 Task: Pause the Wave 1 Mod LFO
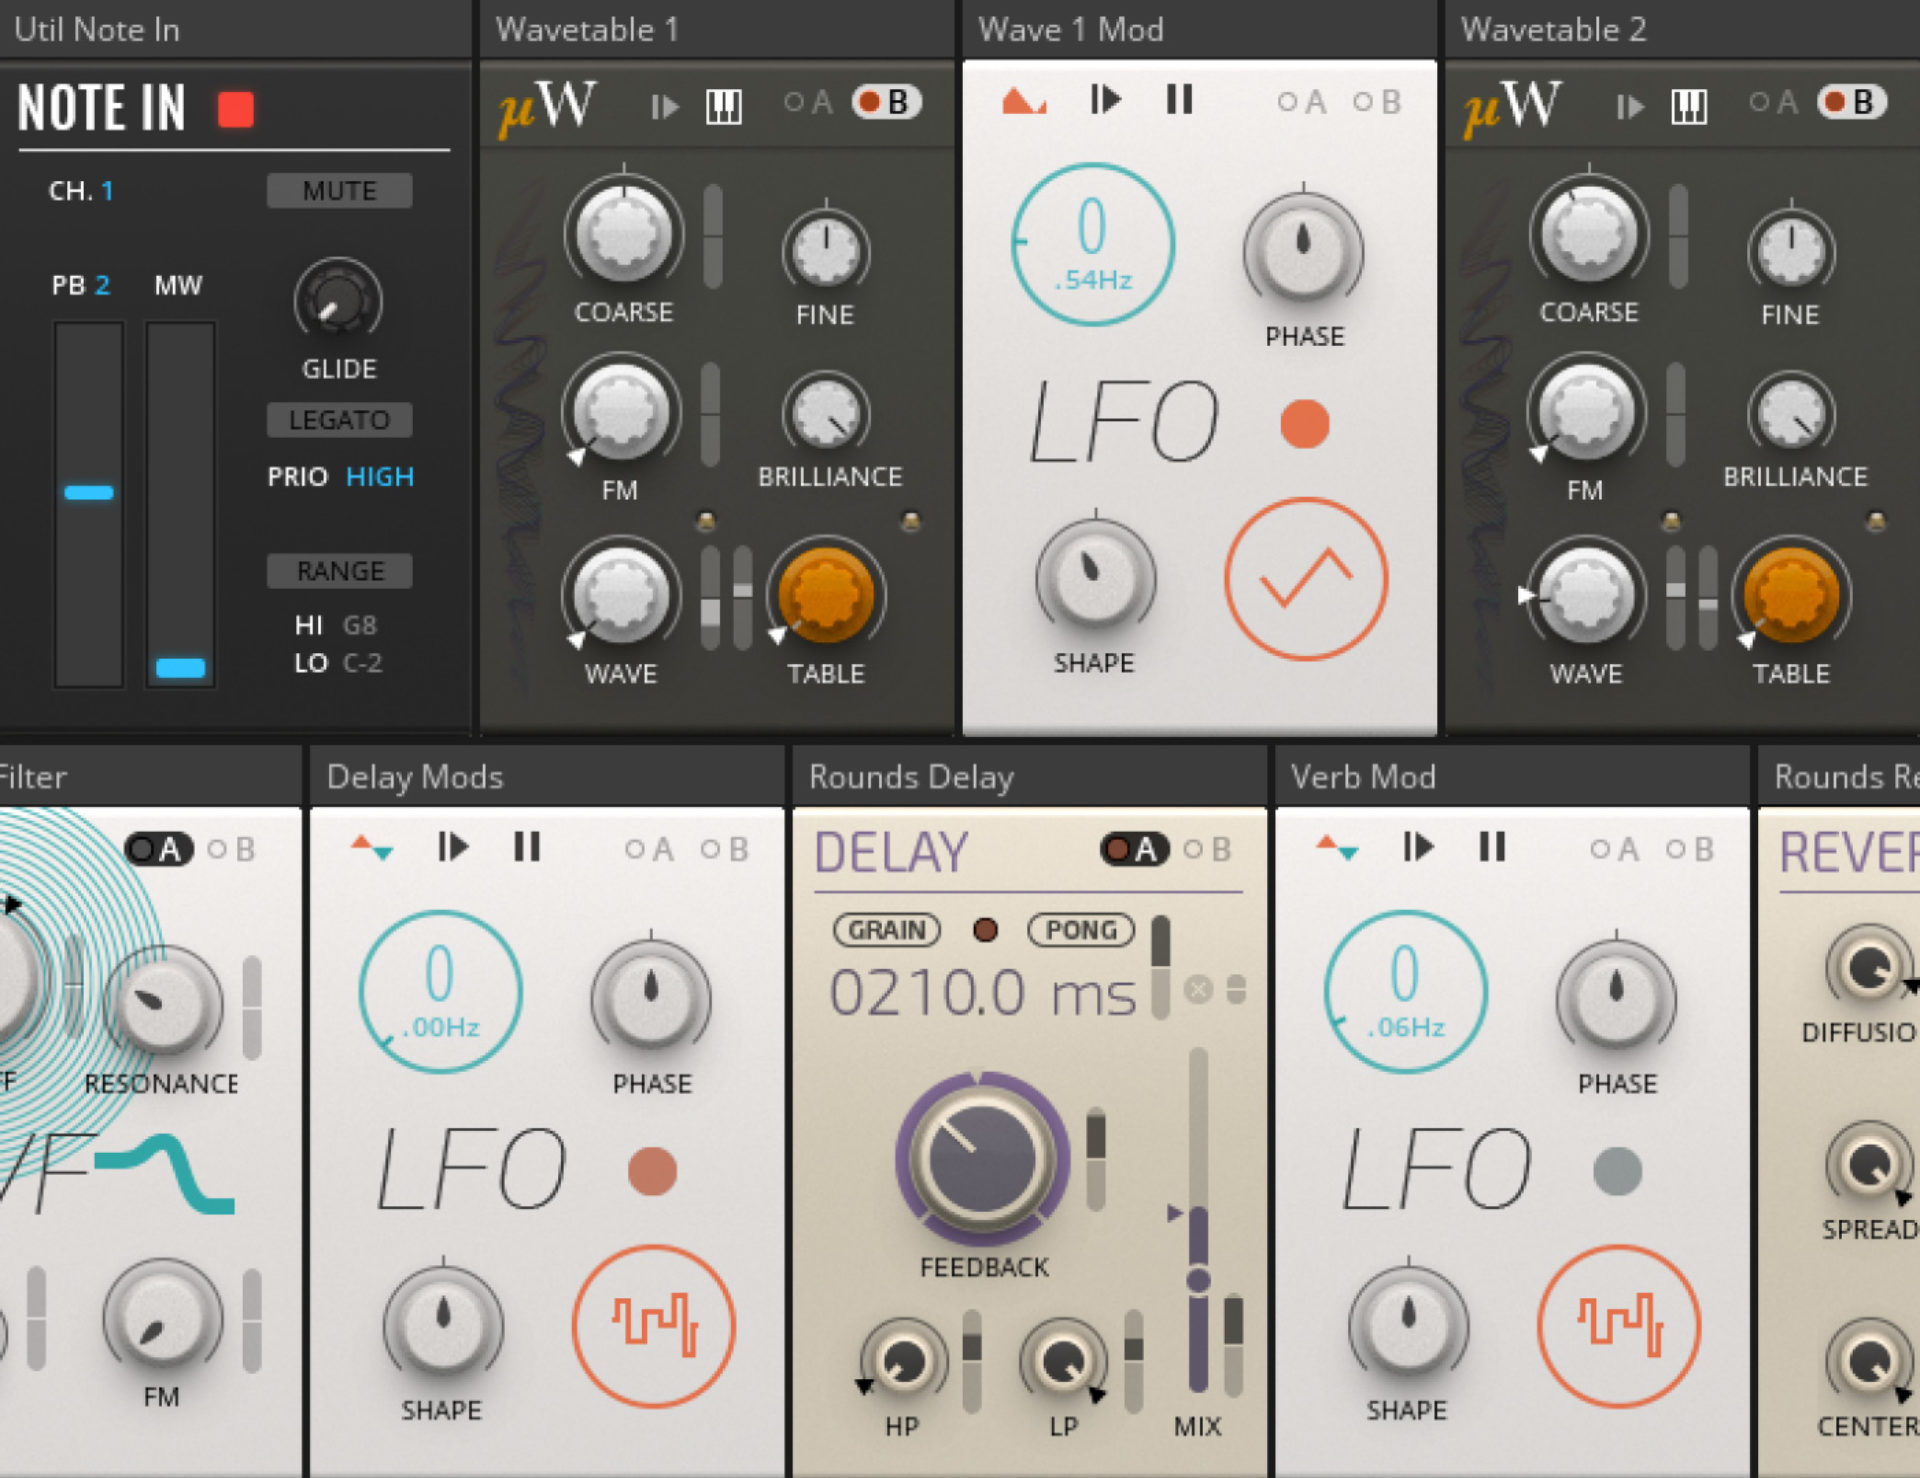pyautogui.click(x=1180, y=99)
